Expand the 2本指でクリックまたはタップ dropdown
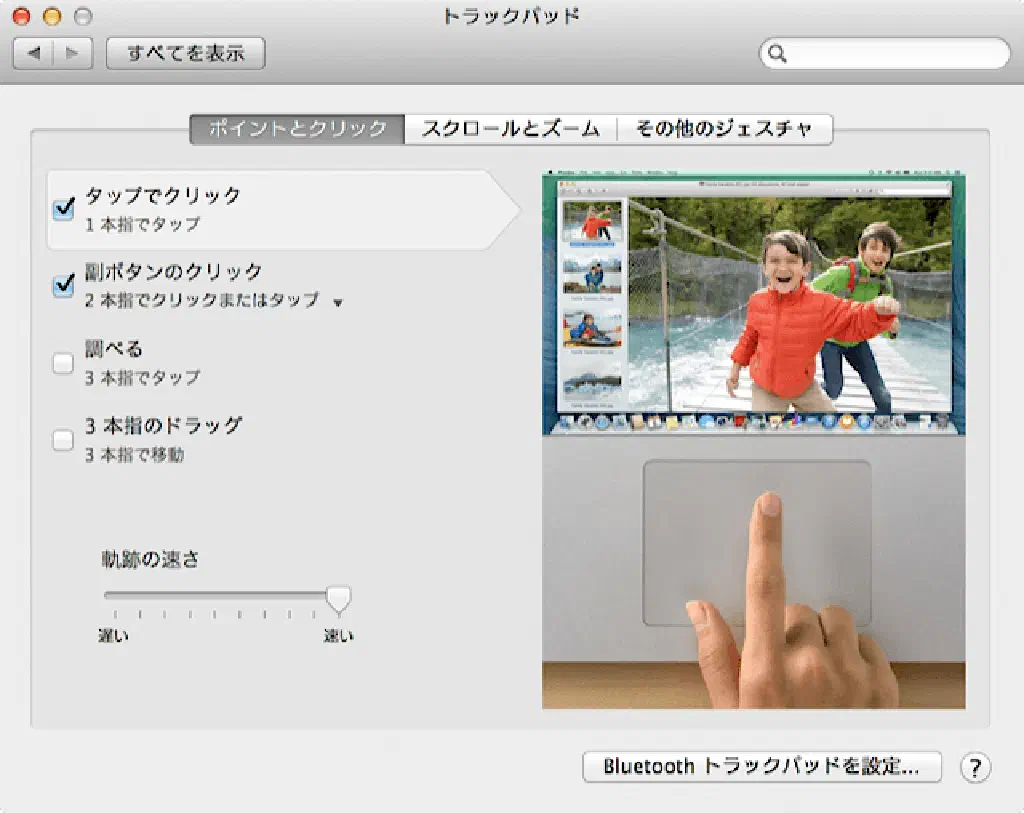The image size is (1024, 813). tap(337, 302)
